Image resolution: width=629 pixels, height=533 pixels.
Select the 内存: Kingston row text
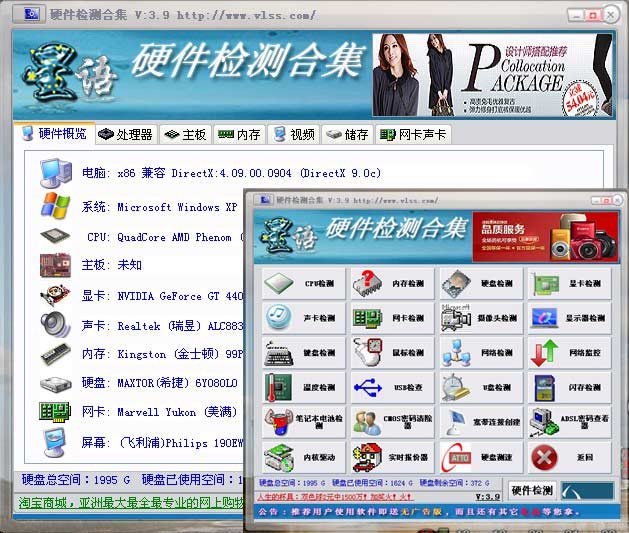tap(162, 354)
